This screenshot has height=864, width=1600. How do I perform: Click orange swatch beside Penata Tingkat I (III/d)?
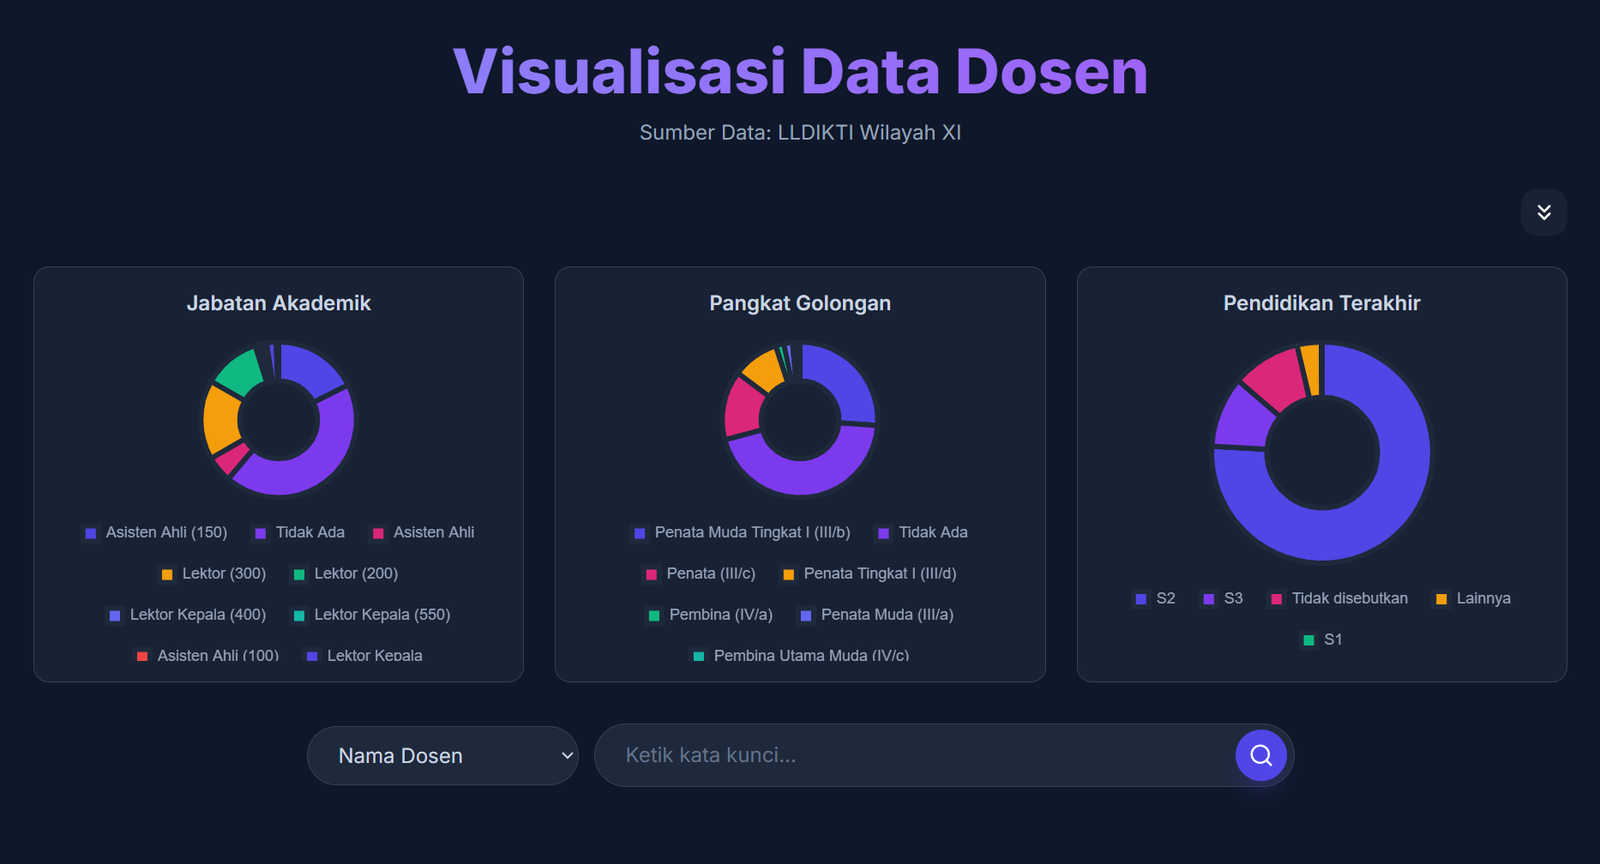point(788,574)
